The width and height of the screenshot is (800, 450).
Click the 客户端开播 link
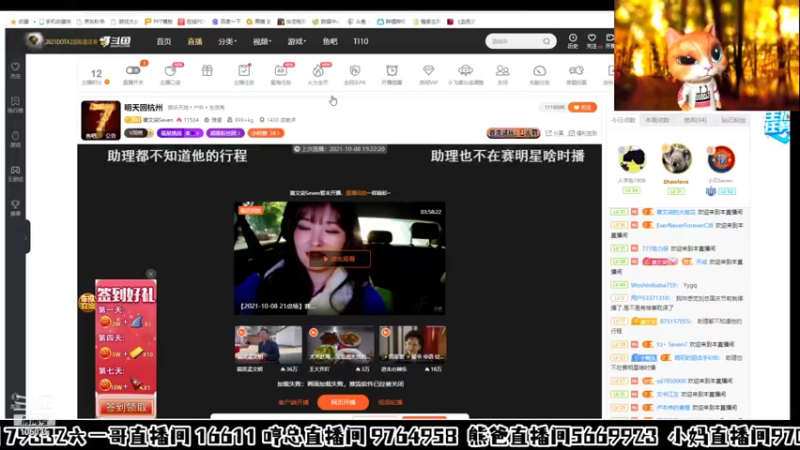(x=293, y=402)
